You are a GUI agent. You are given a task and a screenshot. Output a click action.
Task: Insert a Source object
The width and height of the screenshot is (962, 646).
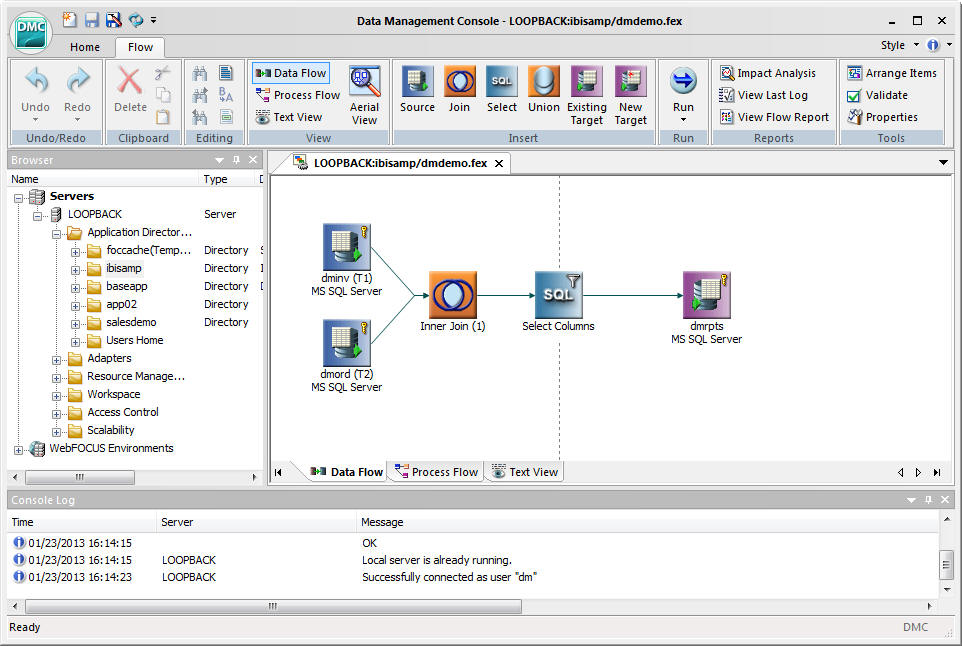(x=417, y=90)
